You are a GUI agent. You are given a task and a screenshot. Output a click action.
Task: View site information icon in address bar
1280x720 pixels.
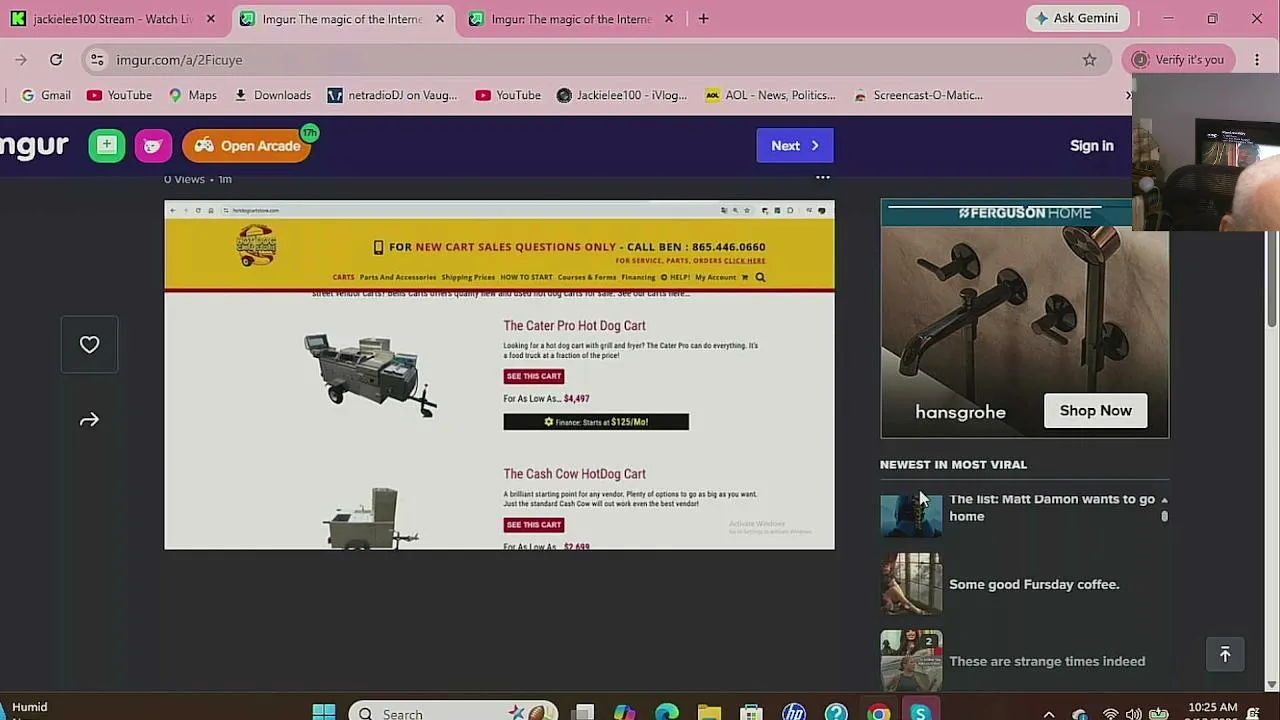97,60
